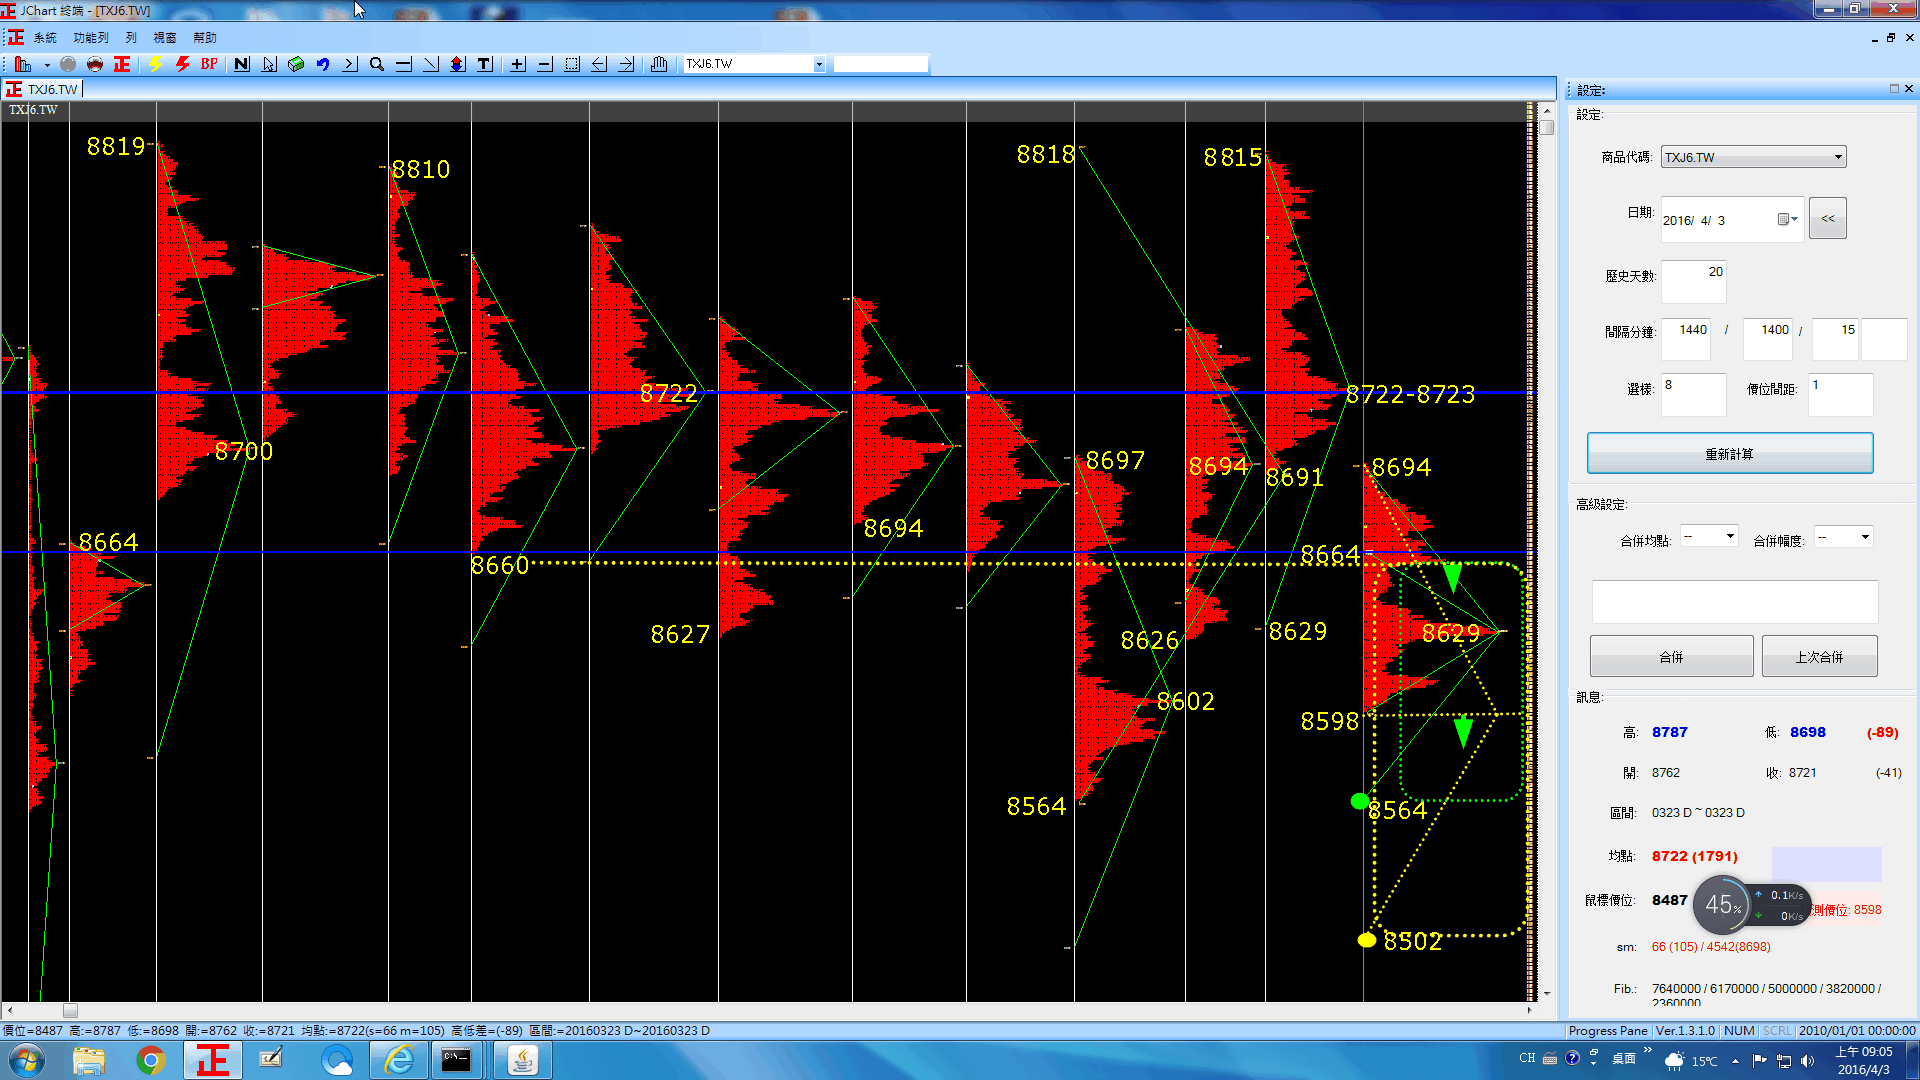Open the calendar picker in the 日期 field
This screenshot has width=1920, height=1080.
pos(1787,220)
